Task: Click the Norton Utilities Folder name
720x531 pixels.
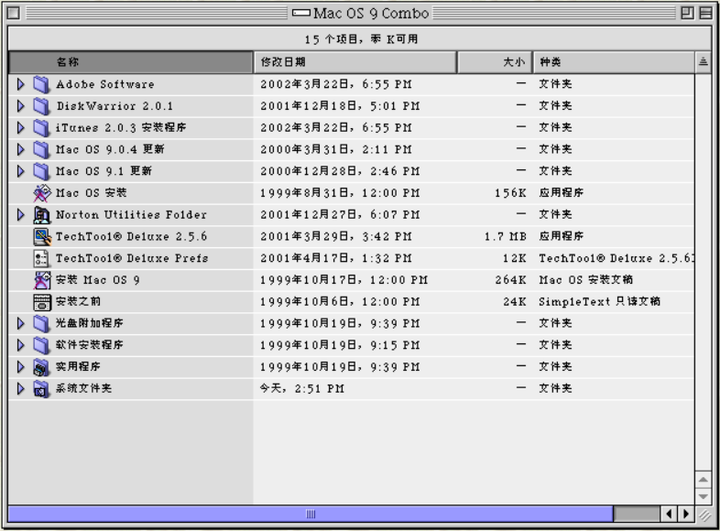Action: pos(131,215)
